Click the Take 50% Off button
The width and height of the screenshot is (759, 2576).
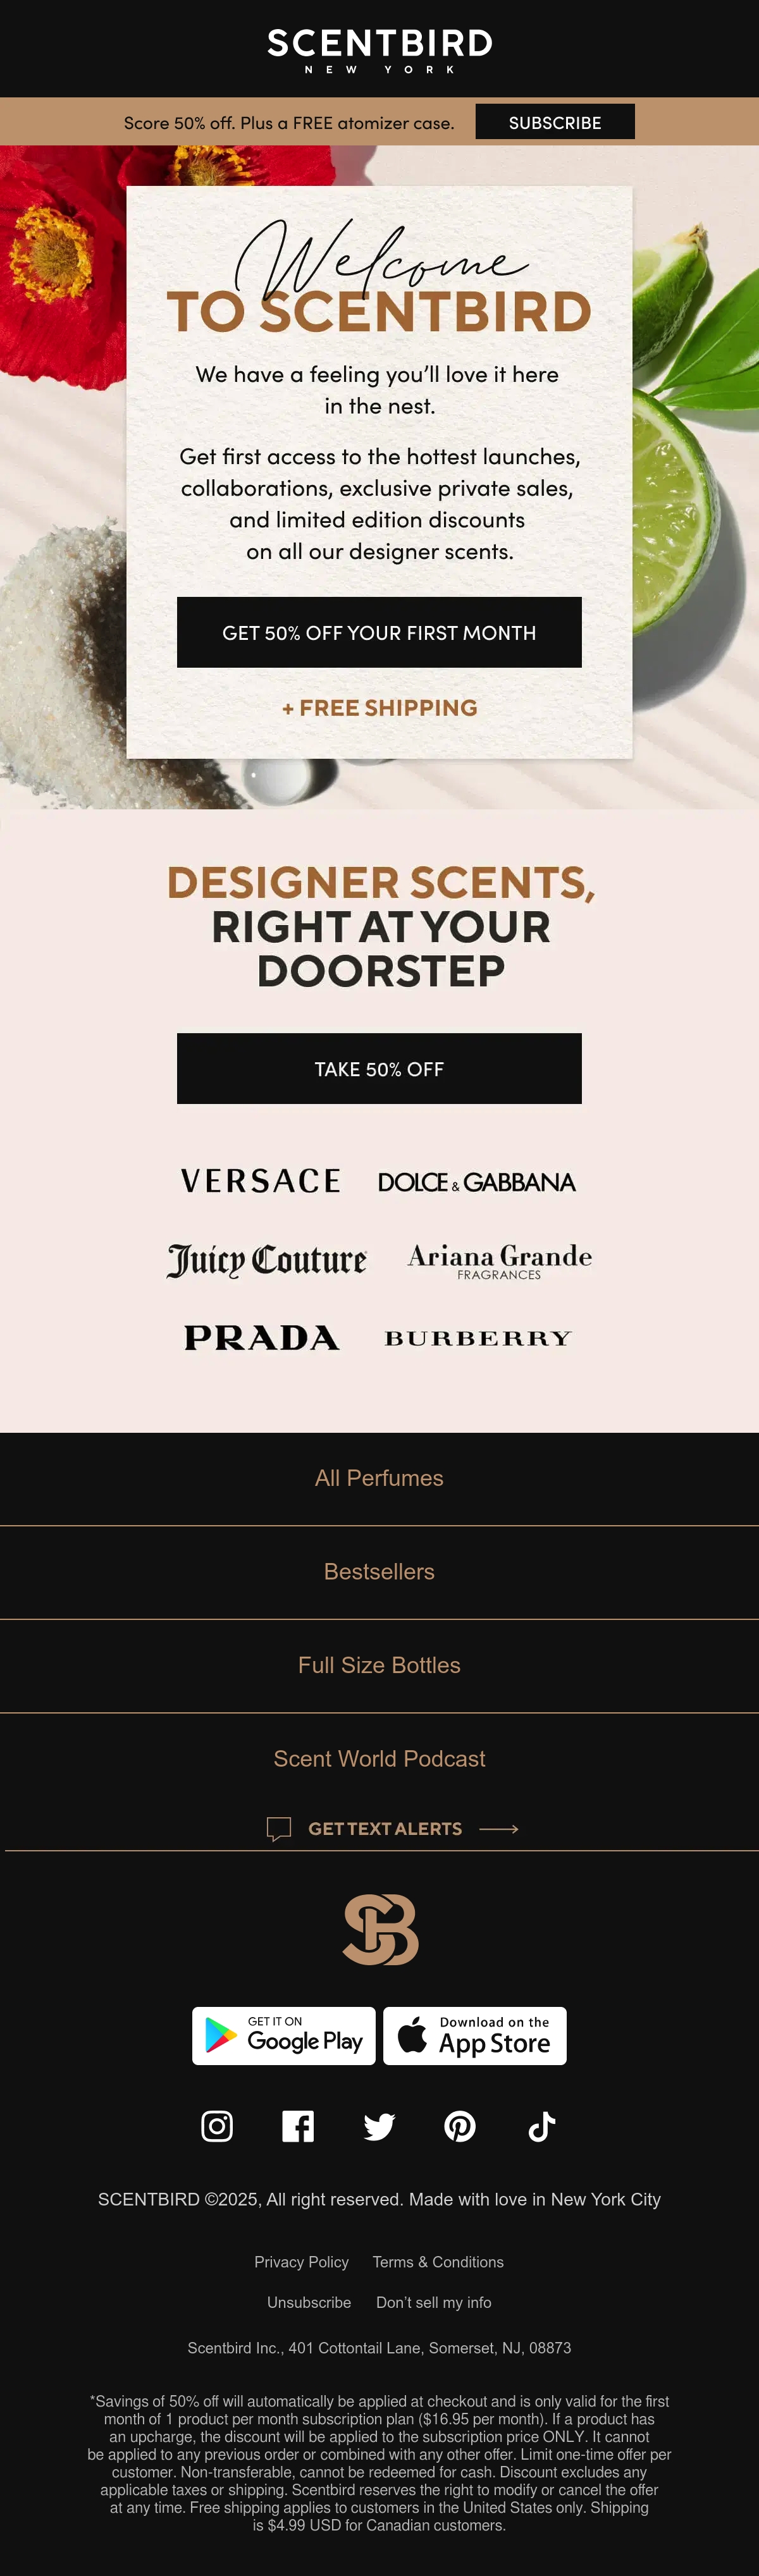379,1068
